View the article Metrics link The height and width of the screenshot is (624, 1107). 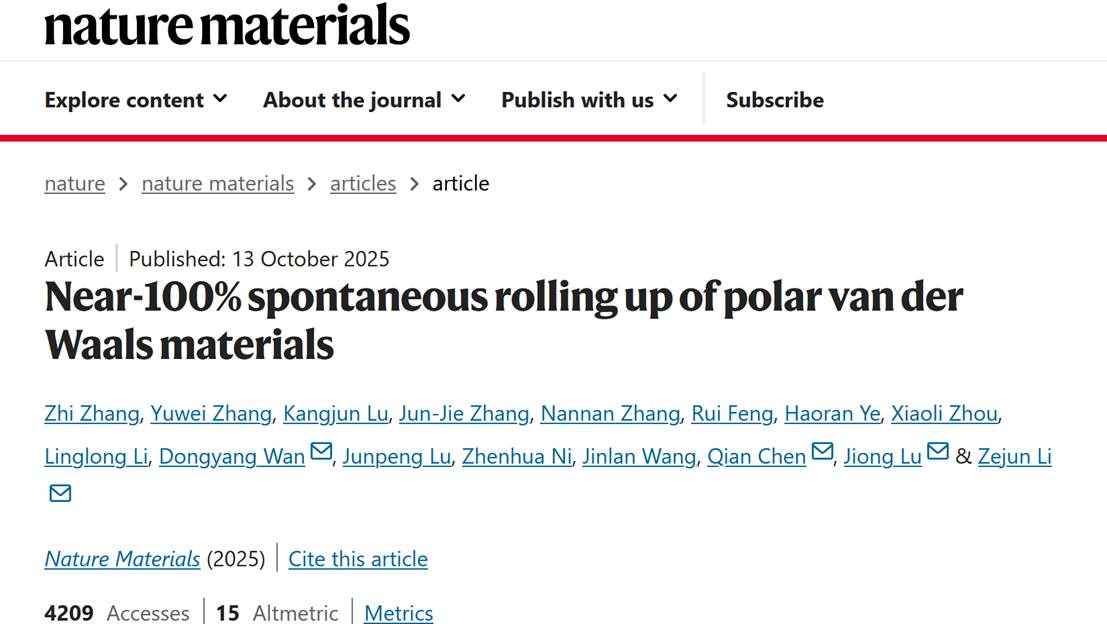pyautogui.click(x=398, y=613)
